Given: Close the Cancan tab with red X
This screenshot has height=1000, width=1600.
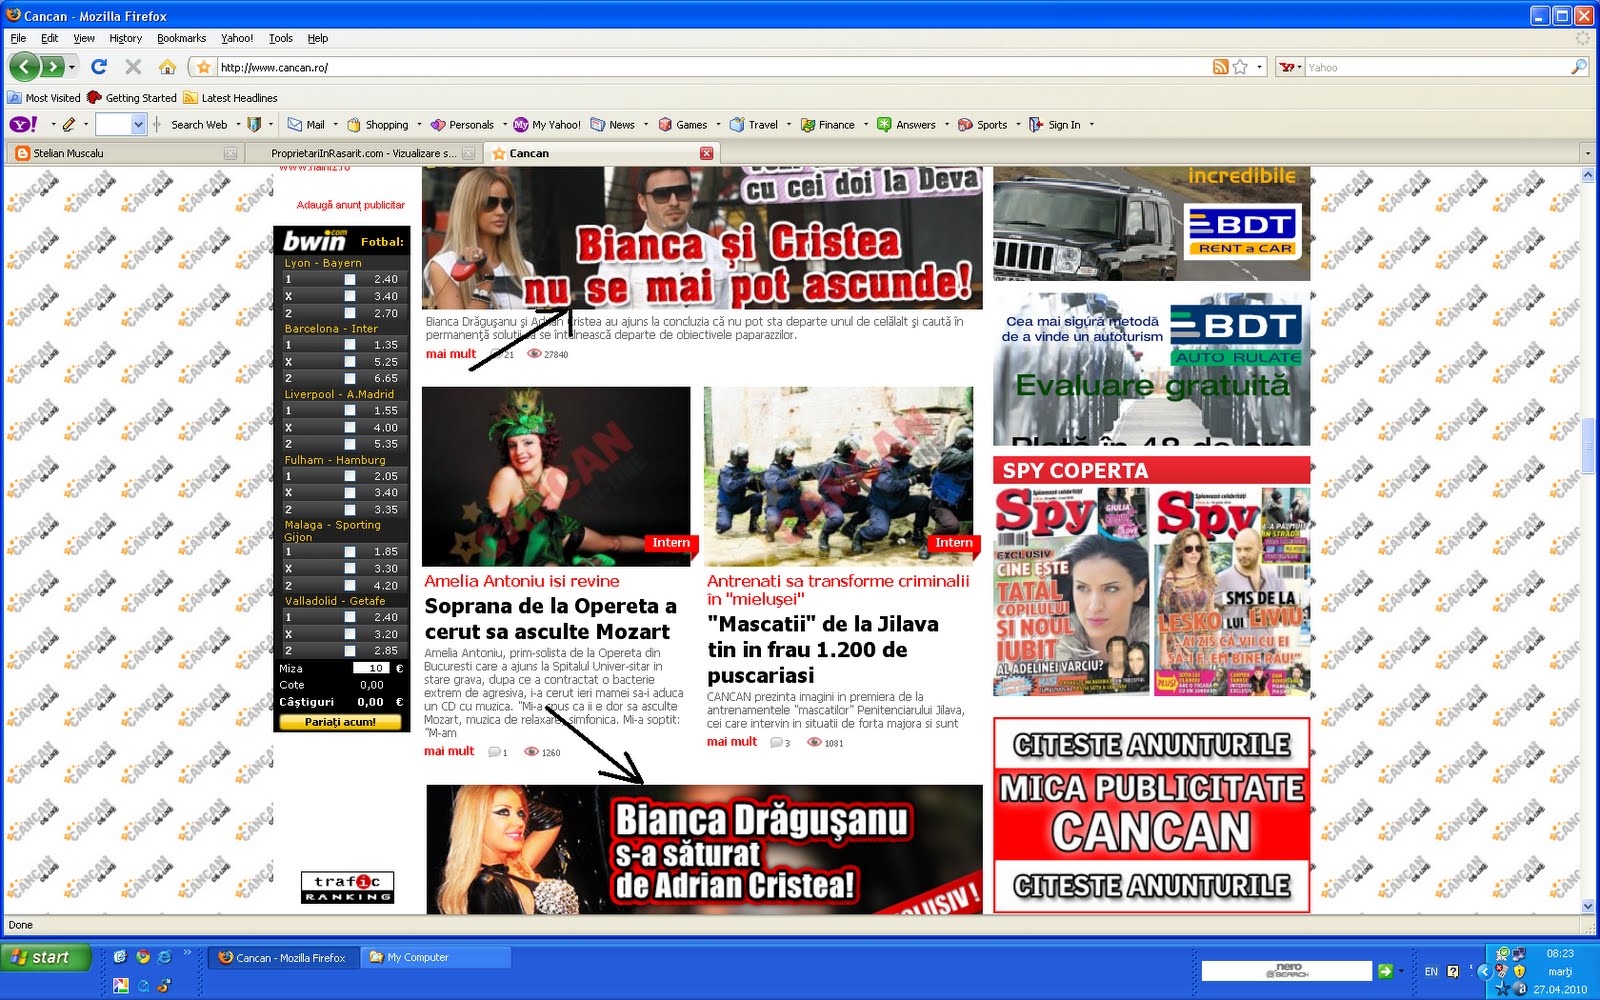Looking at the screenshot, I should (x=706, y=153).
